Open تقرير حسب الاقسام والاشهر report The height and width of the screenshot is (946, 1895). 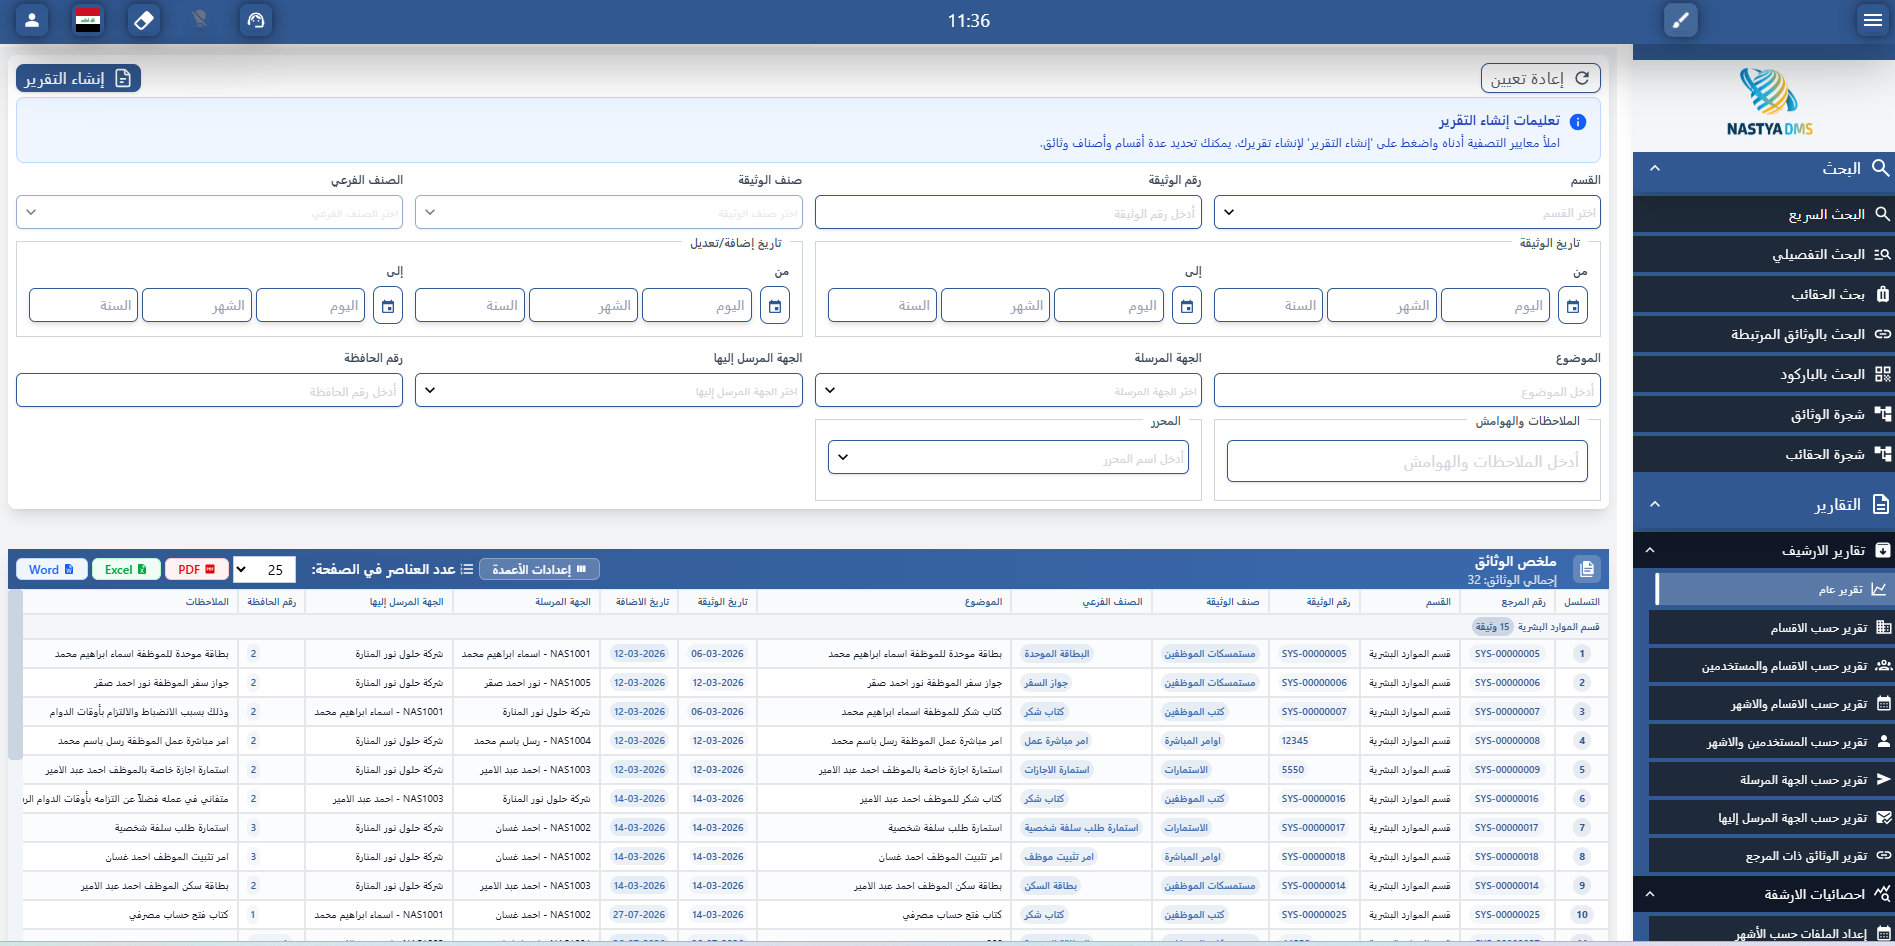pyautogui.click(x=1772, y=703)
